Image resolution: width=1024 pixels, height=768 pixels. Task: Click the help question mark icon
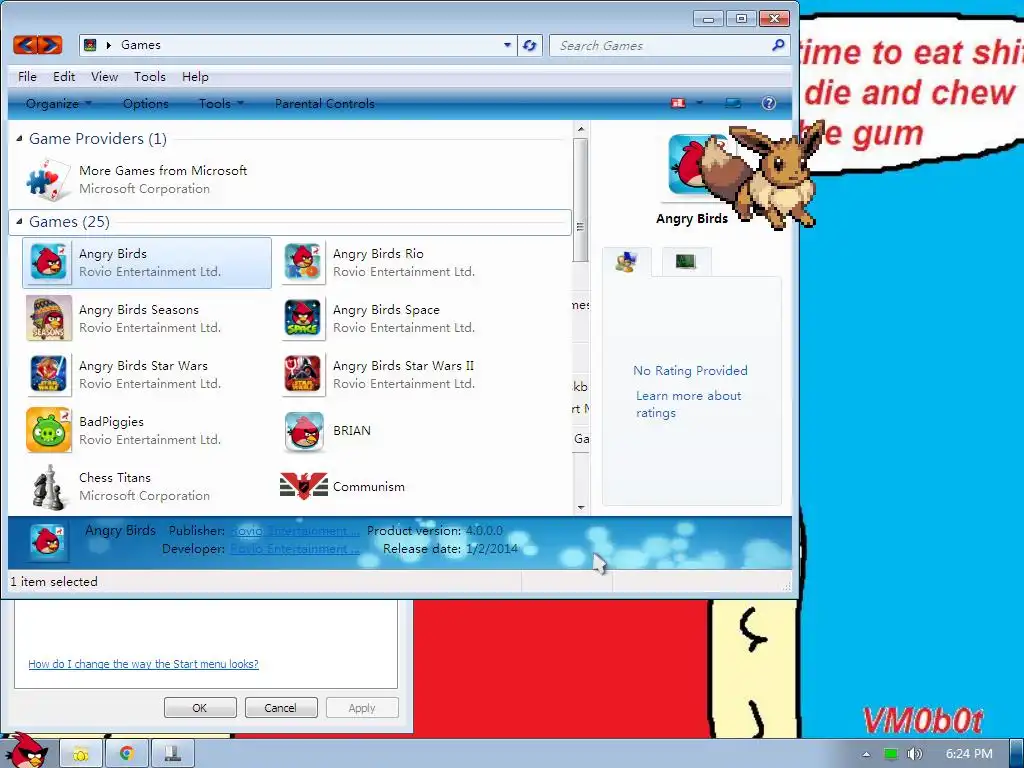pos(769,103)
